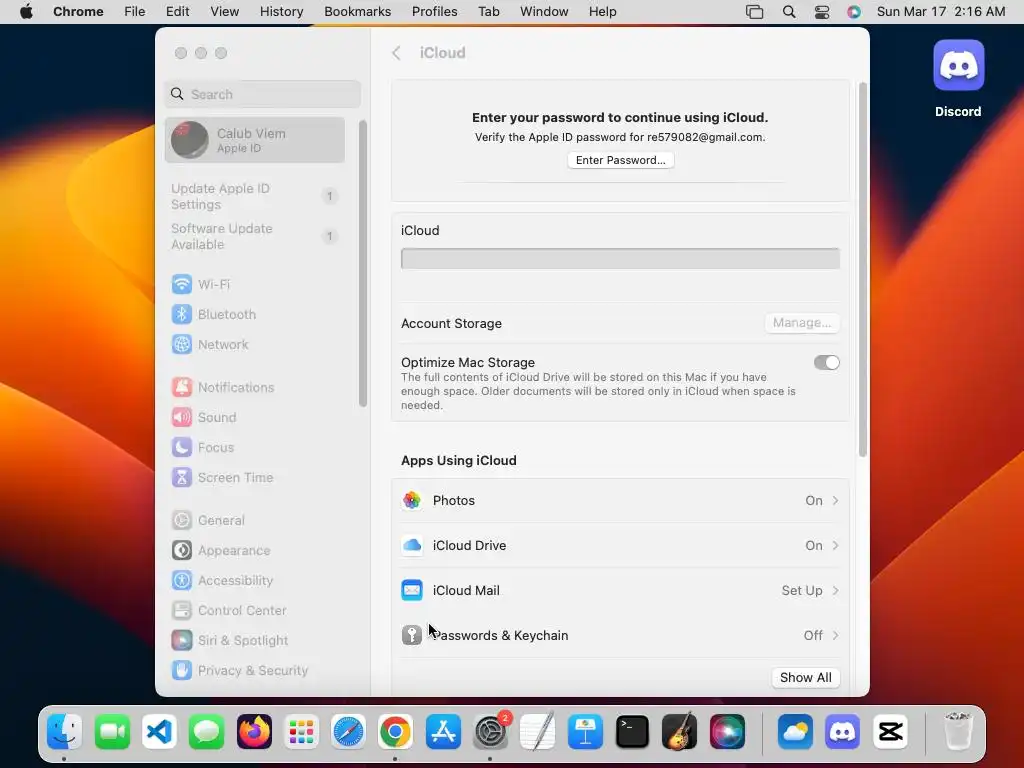Select Calub Viem Apple ID
The image size is (1024, 768).
coord(255,140)
